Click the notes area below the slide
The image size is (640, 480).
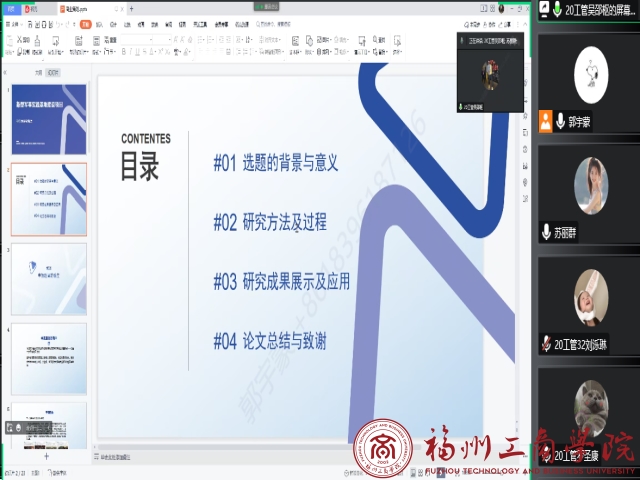pyautogui.click(x=300, y=456)
